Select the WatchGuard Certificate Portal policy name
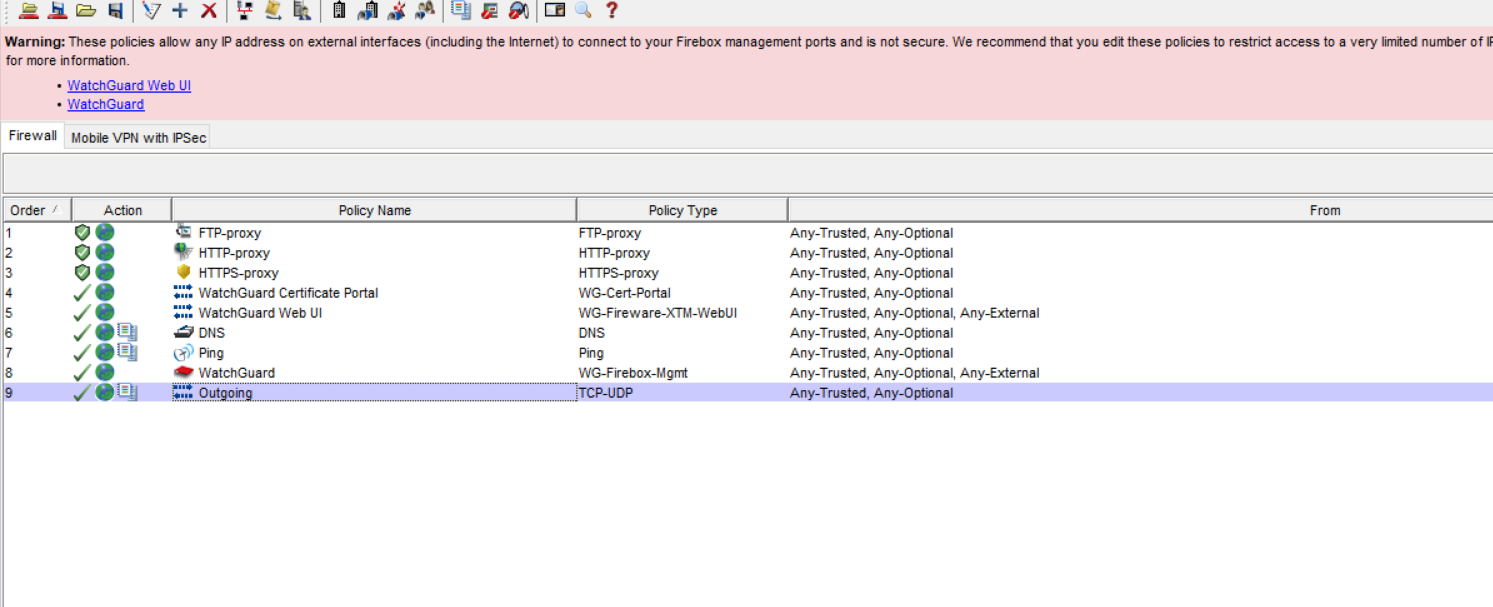Viewport: 1493px width, 607px height. (288, 293)
